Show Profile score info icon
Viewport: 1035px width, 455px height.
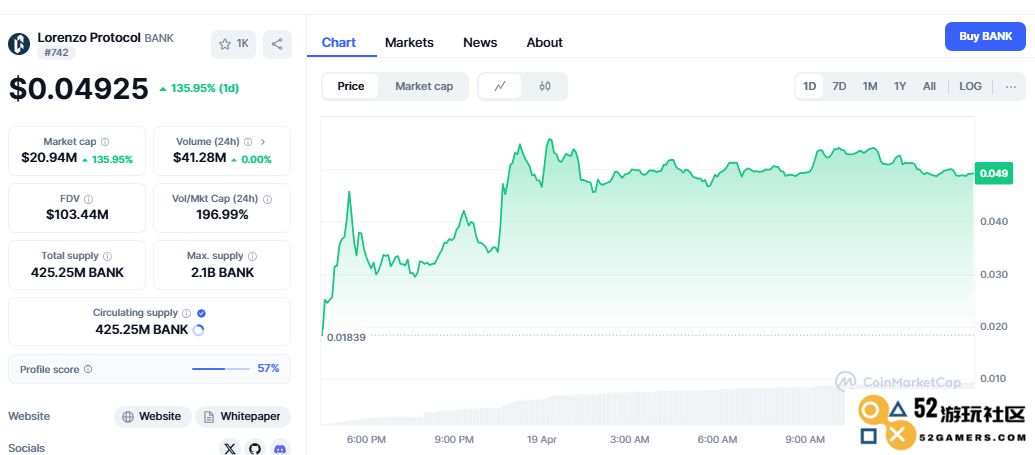[x=88, y=370]
